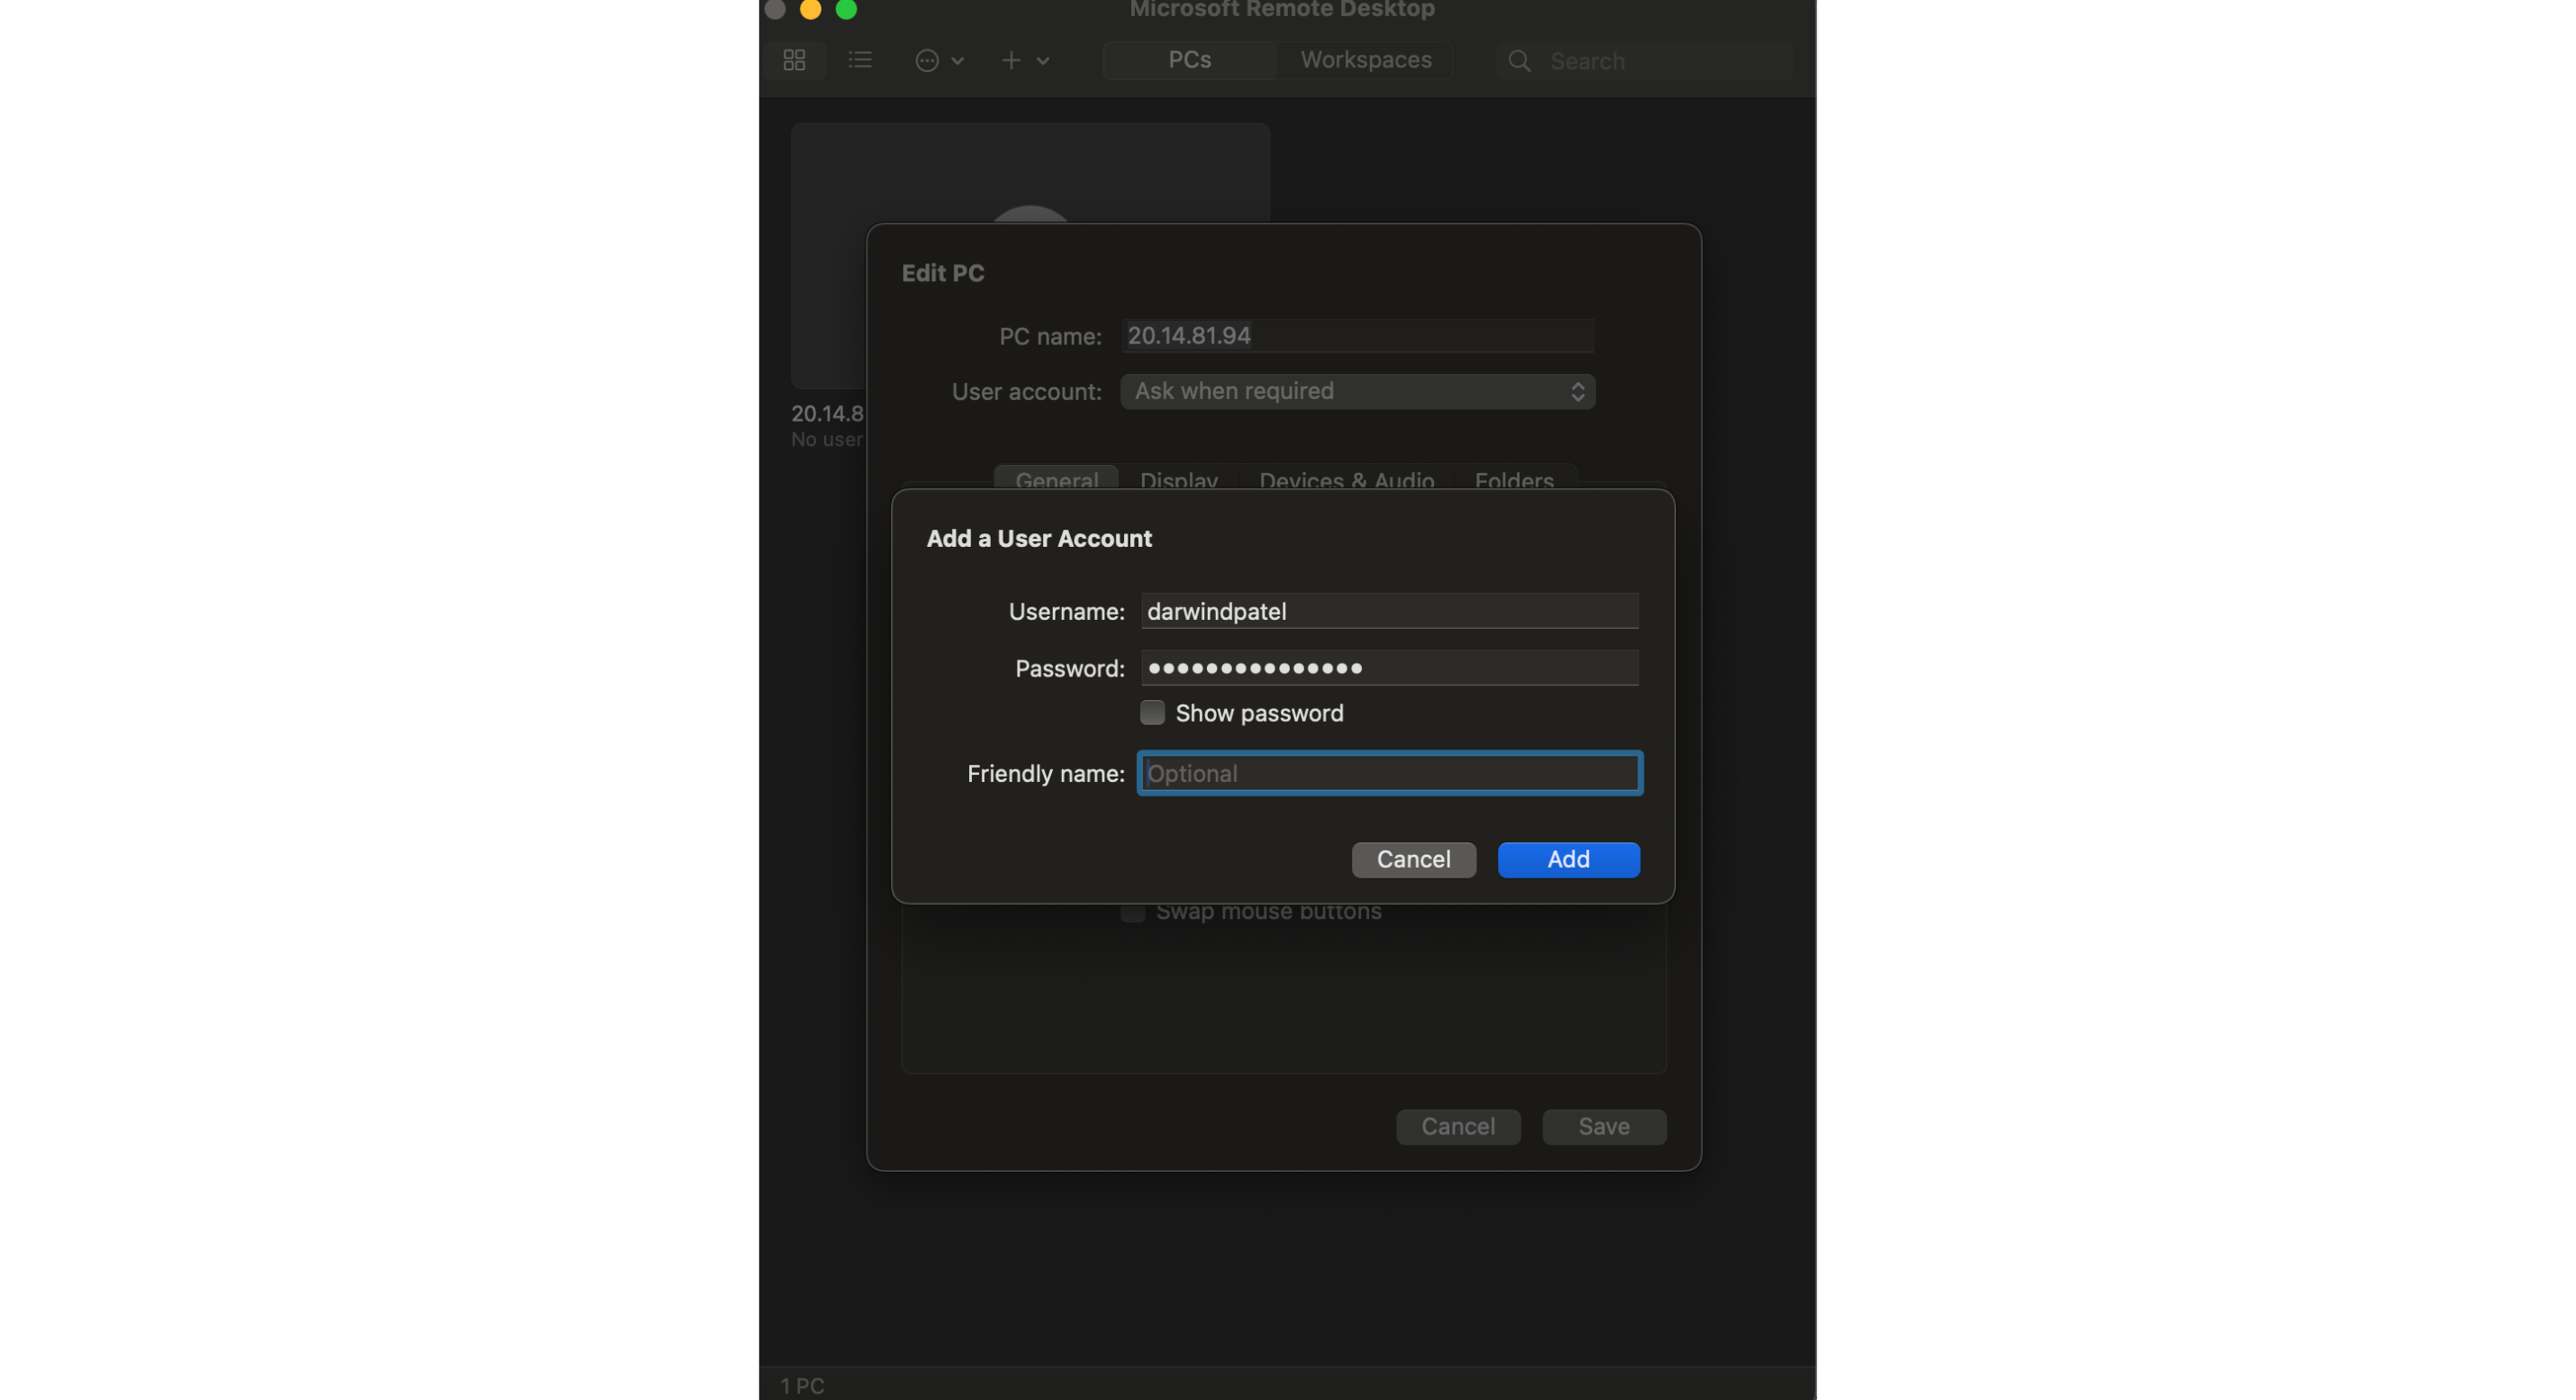Click the search magnifier icon
The height and width of the screenshot is (1400, 2576).
(x=1519, y=62)
